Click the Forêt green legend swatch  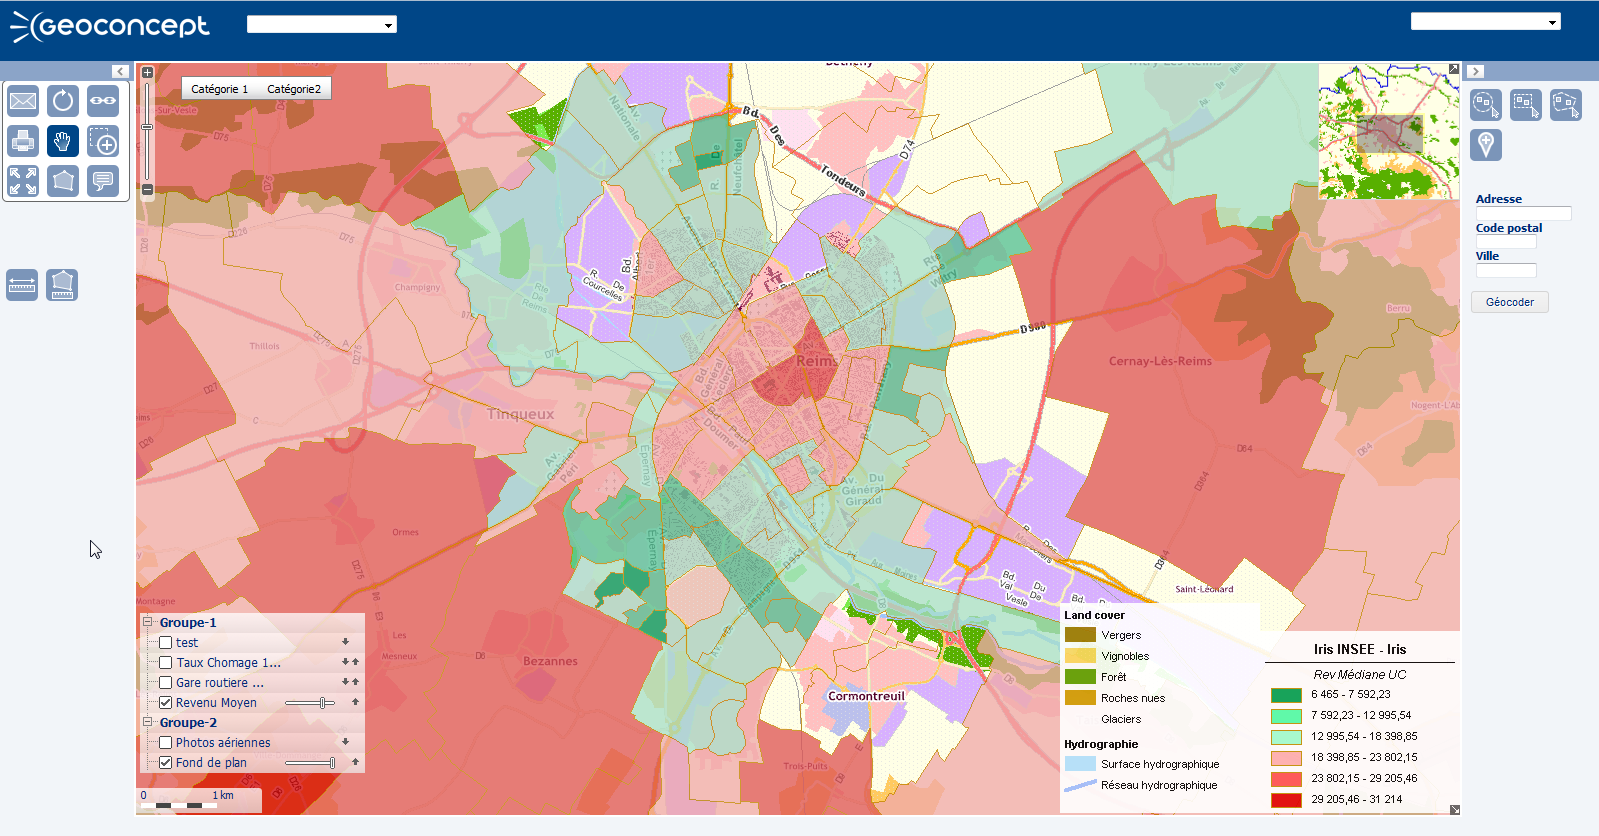(1080, 677)
